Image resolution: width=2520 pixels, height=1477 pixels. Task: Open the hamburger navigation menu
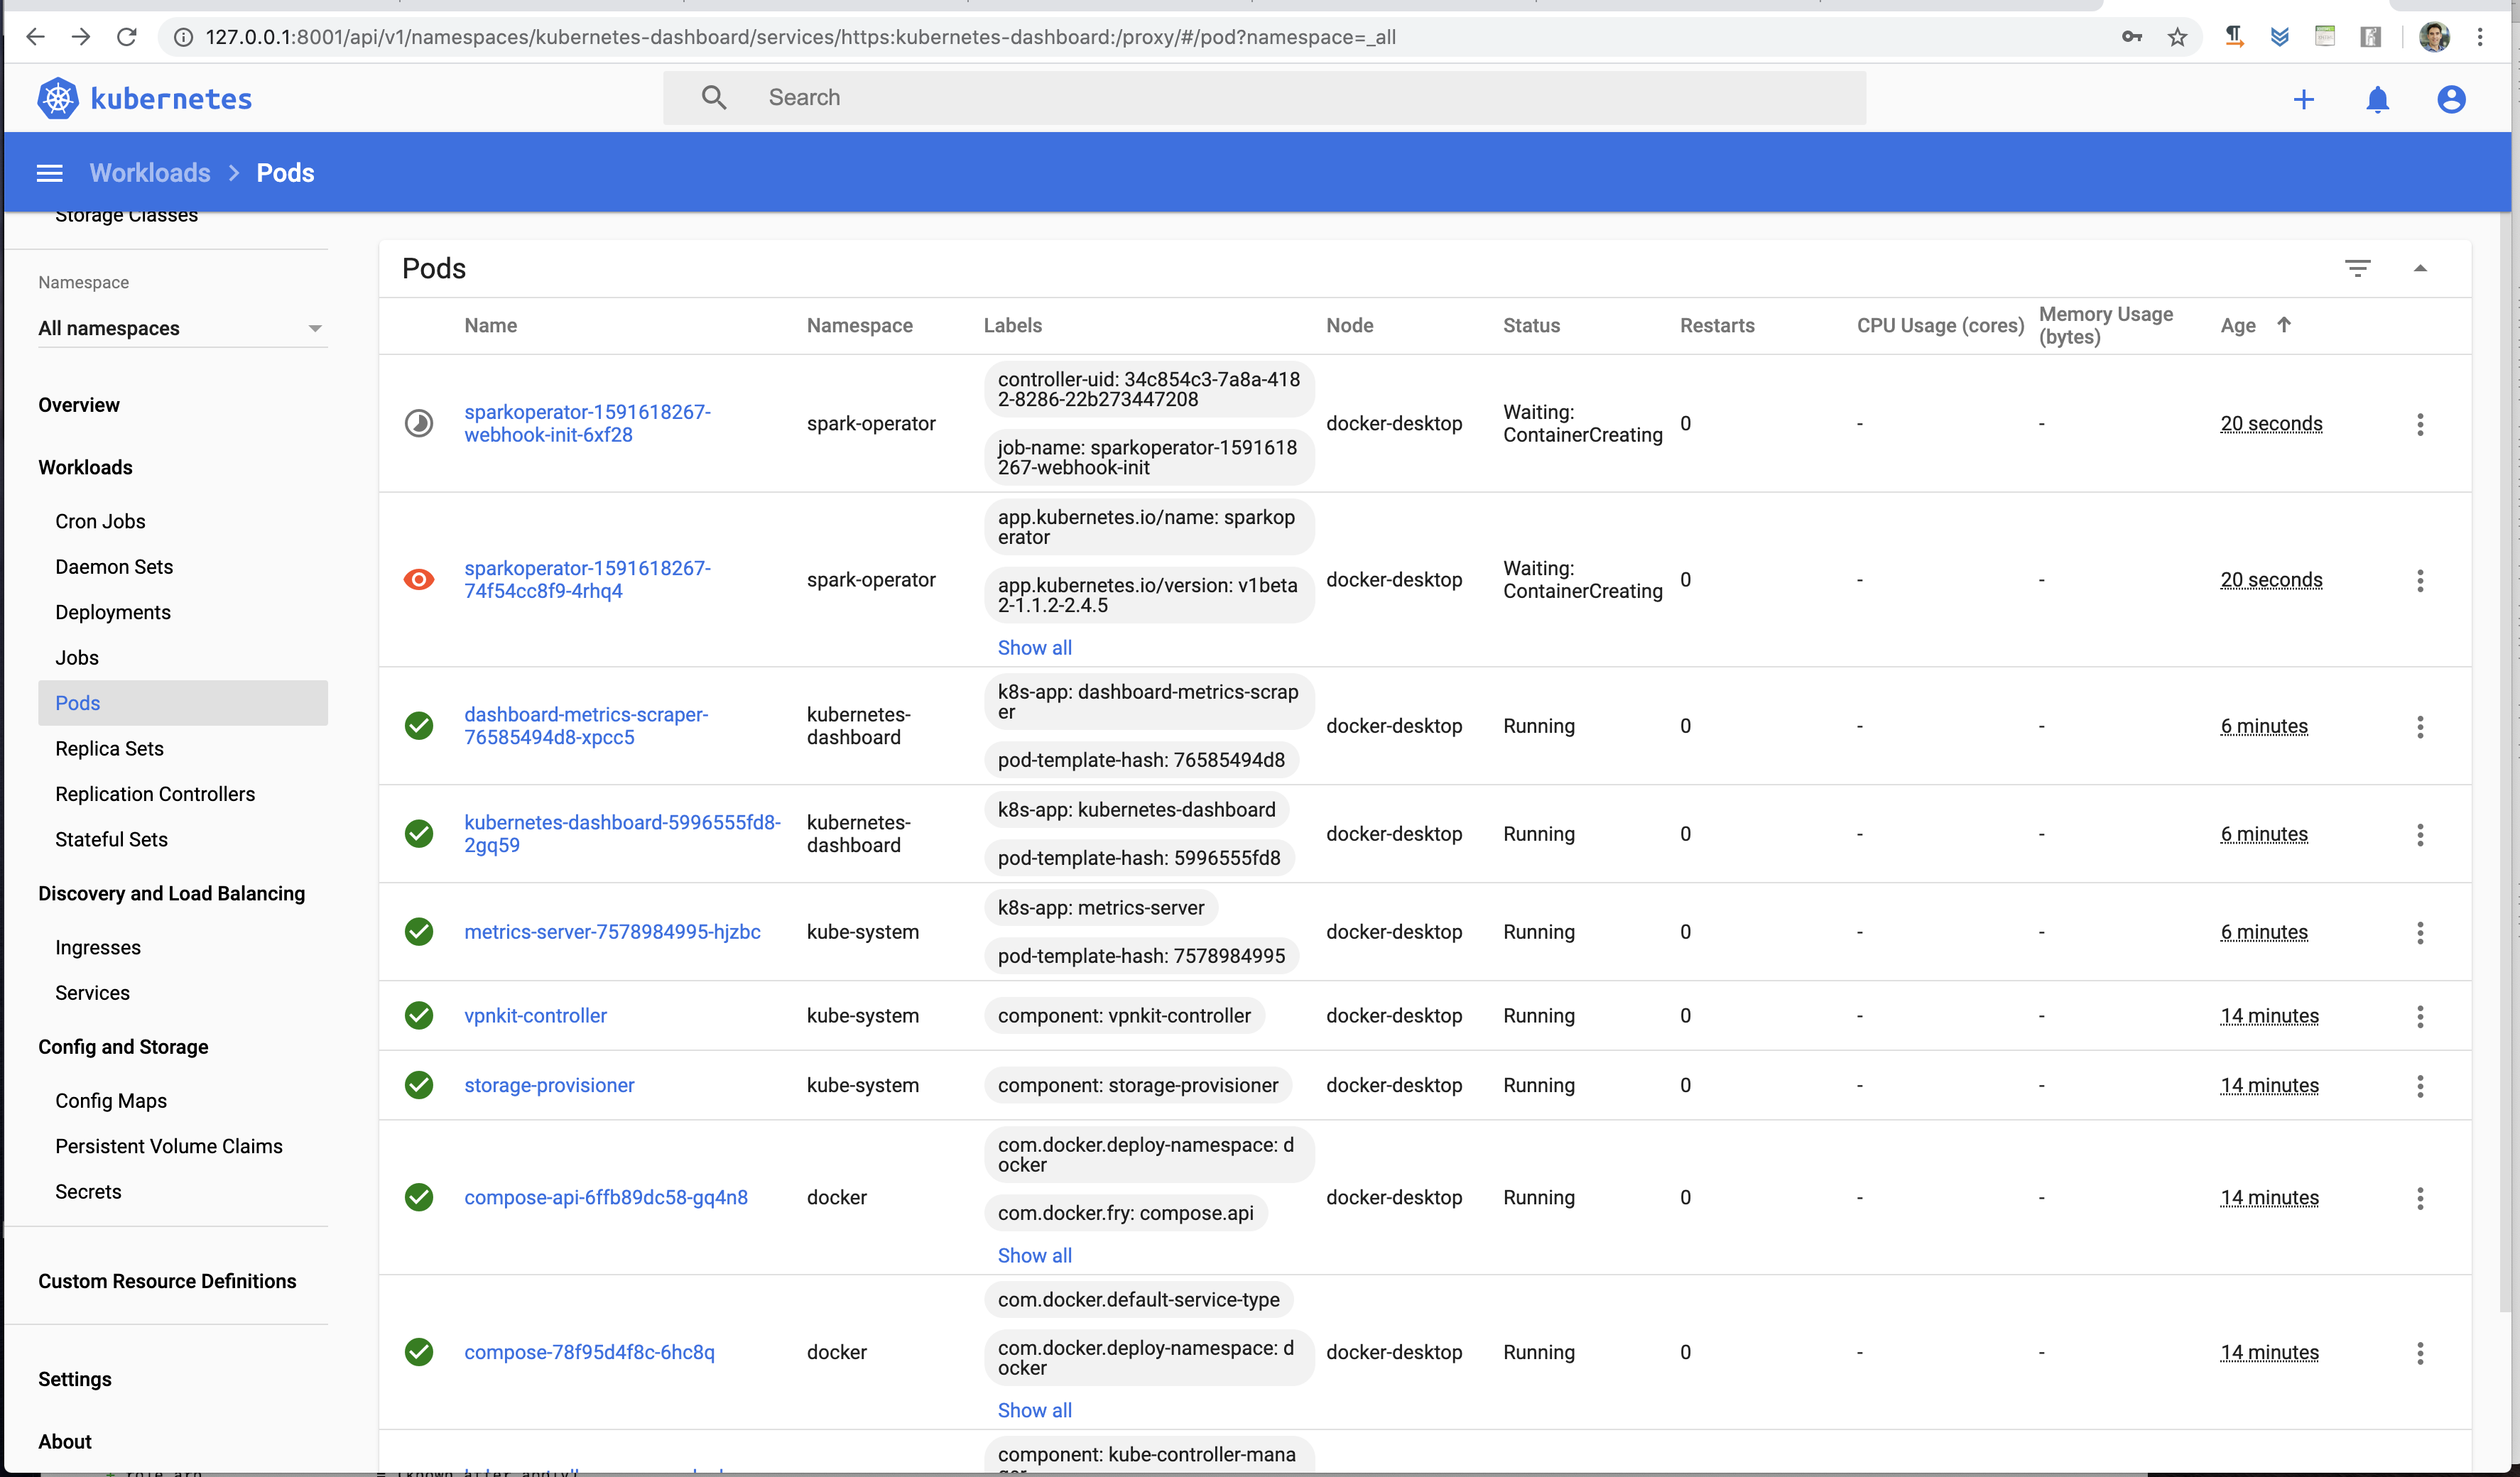(49, 173)
